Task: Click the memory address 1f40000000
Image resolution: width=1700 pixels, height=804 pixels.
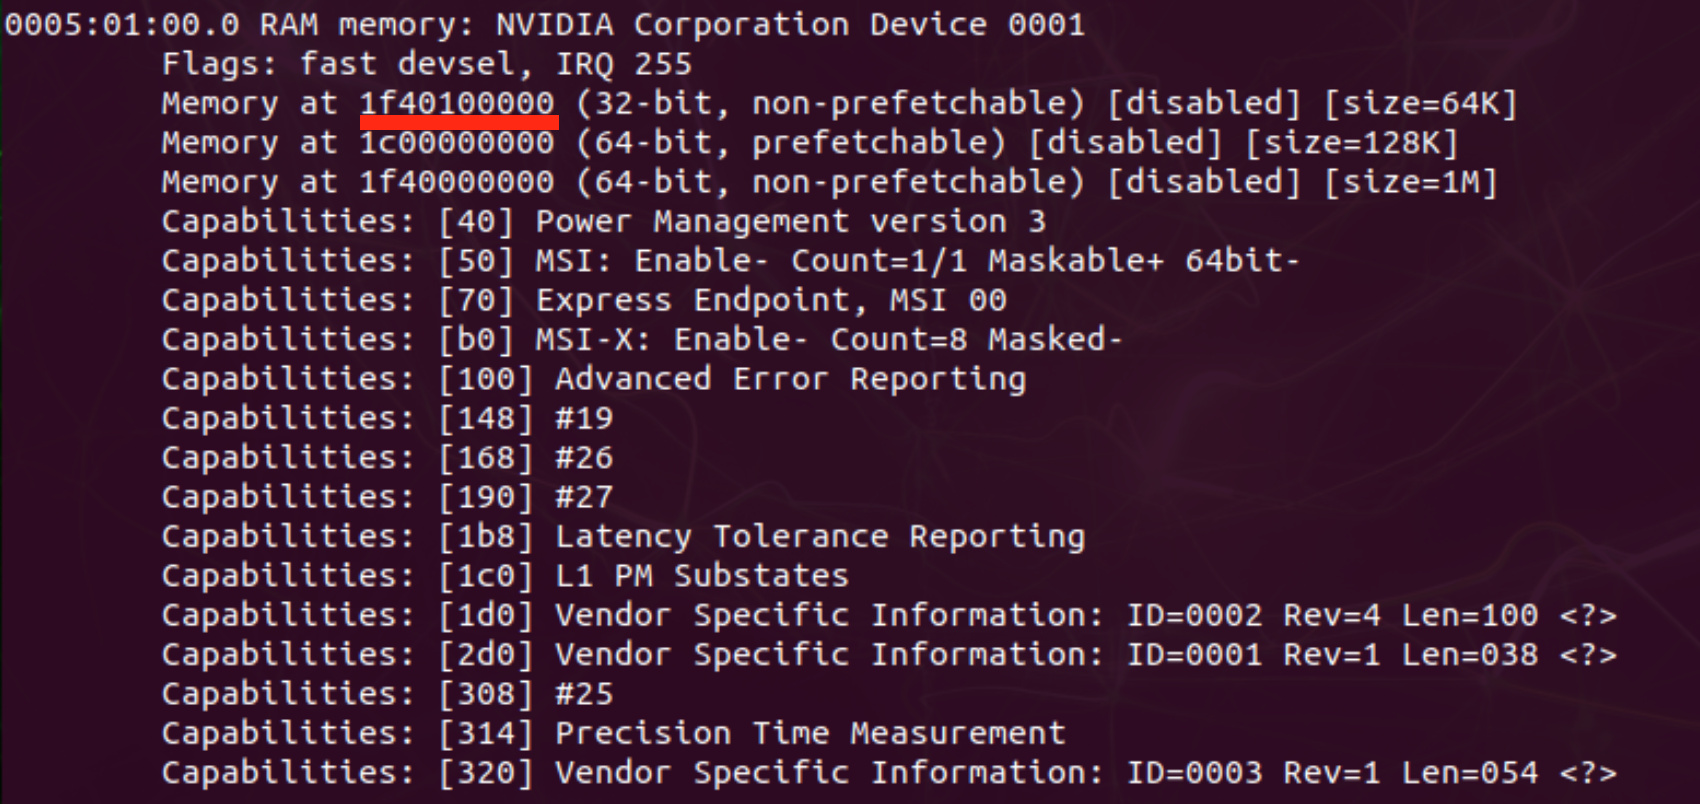Action: (x=457, y=182)
